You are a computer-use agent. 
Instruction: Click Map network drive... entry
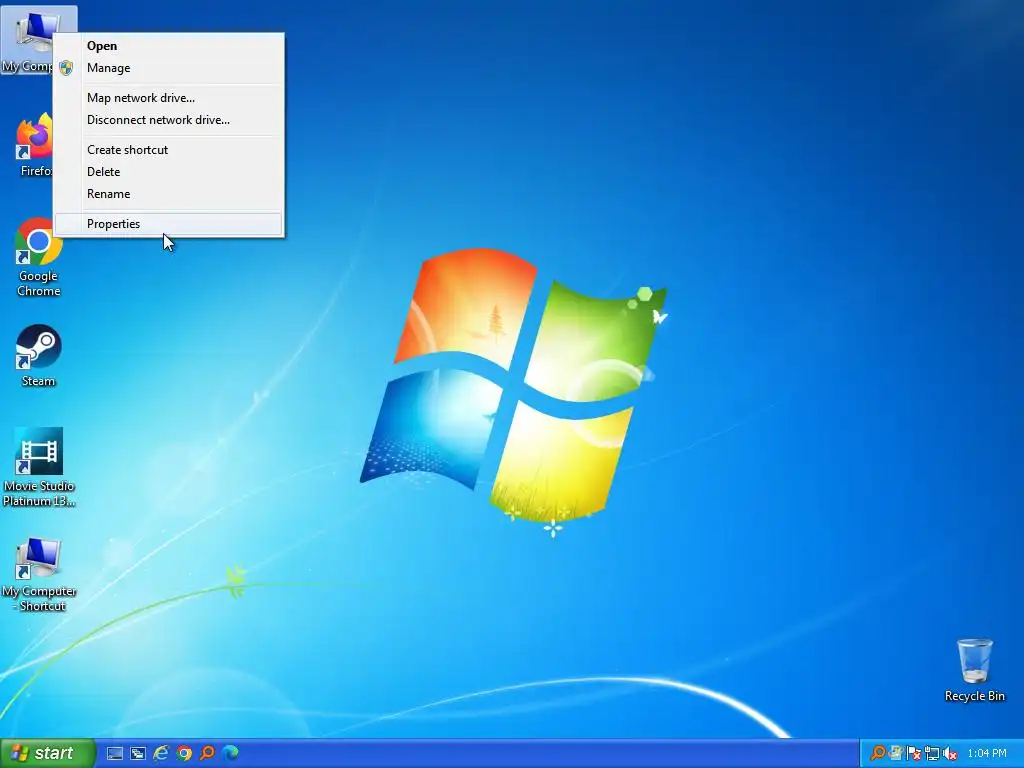coord(169,98)
